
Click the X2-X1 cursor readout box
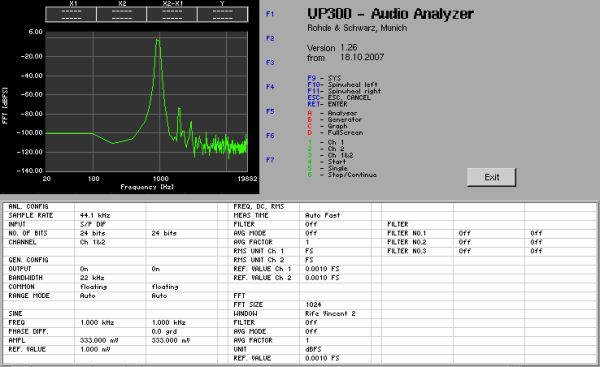pos(172,15)
